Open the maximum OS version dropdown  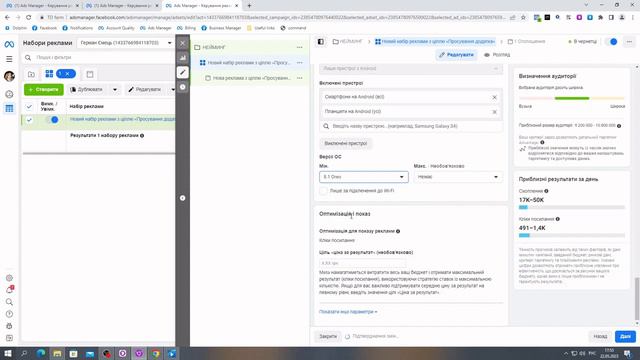(458, 177)
